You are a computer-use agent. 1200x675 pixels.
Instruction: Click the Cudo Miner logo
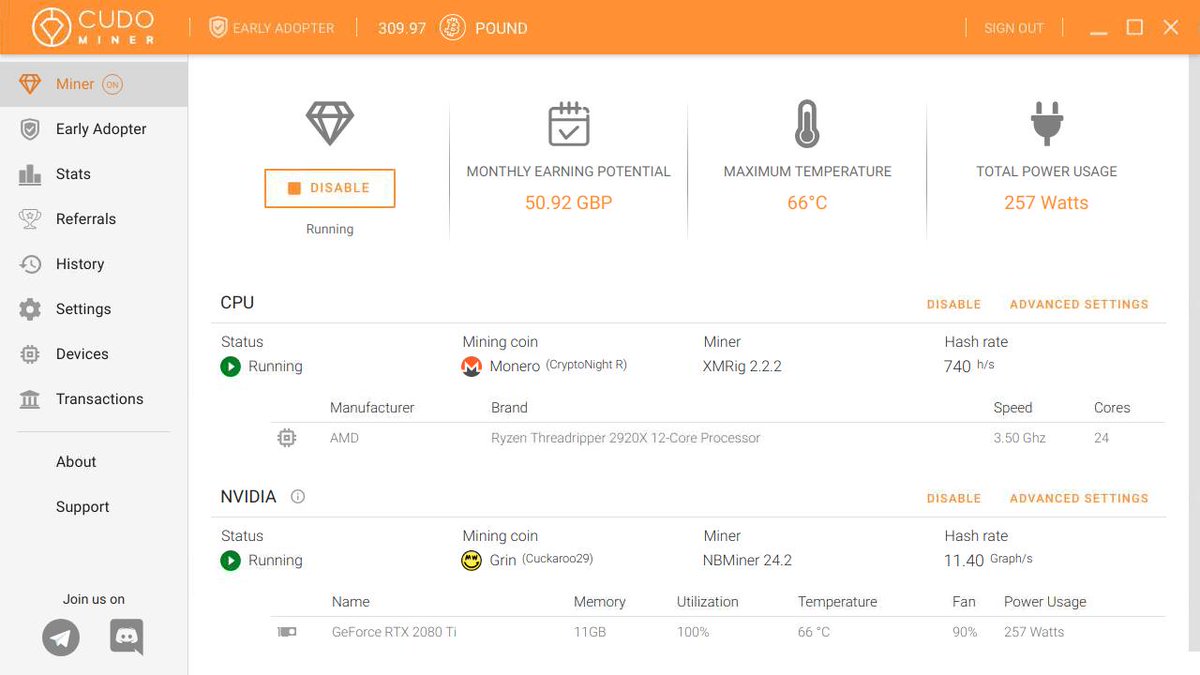94,28
